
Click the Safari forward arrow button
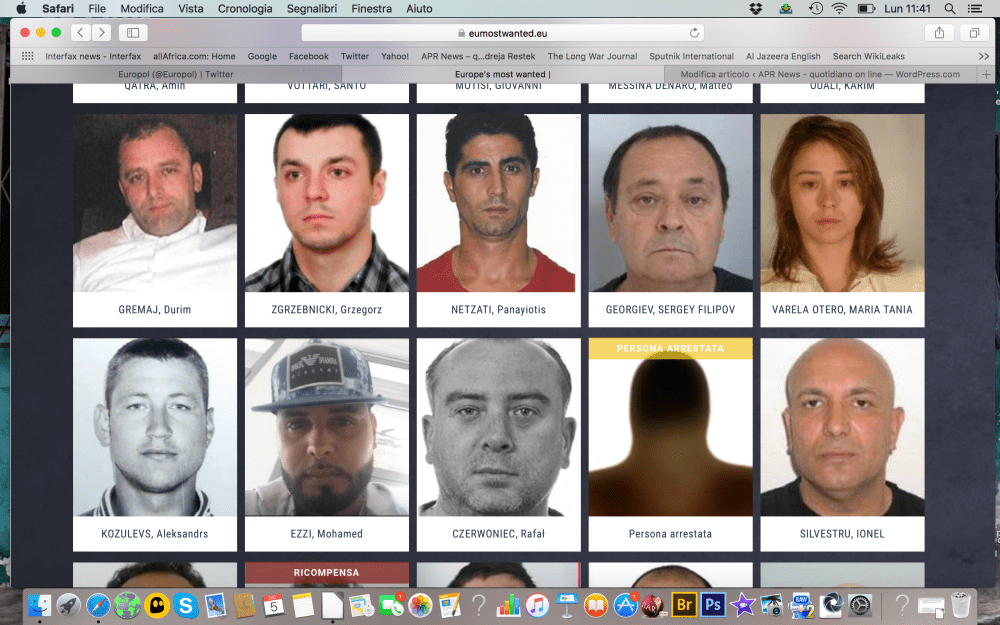pos(101,33)
